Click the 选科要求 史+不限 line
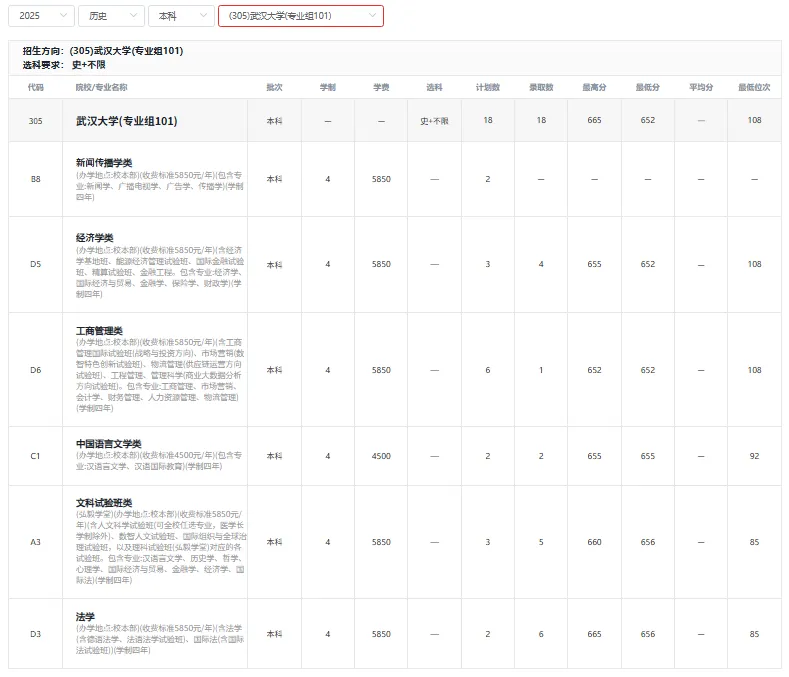789x677 pixels. pos(64,65)
